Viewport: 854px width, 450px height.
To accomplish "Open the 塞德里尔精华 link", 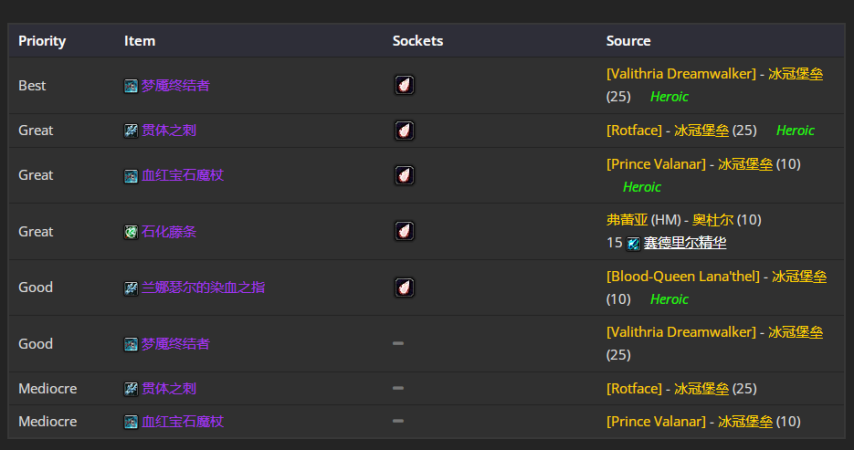I will [x=684, y=243].
